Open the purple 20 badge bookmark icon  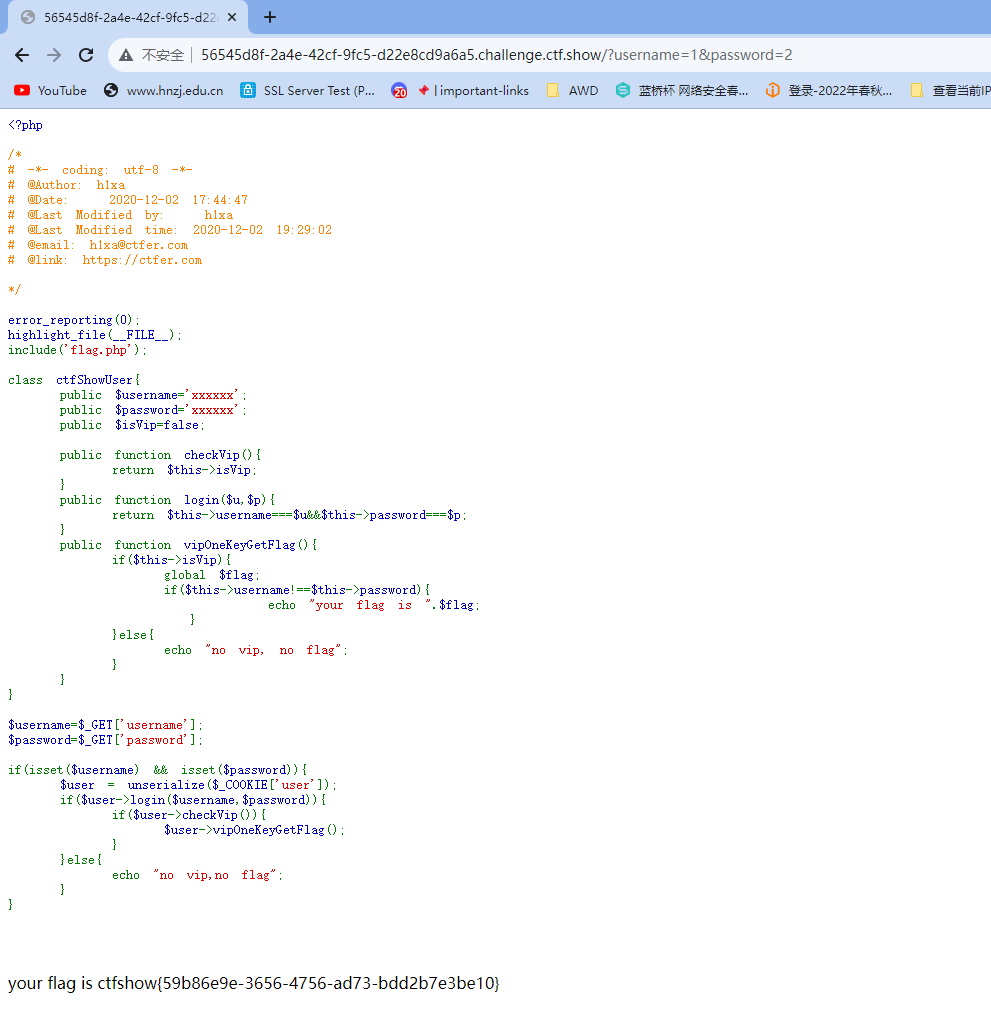coord(399,91)
